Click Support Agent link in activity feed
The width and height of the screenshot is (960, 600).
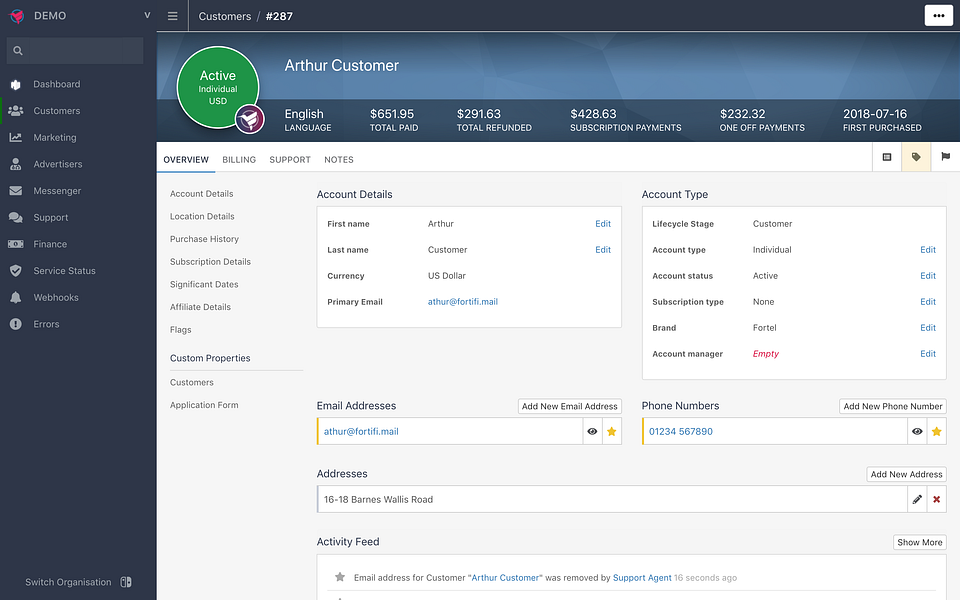642,578
